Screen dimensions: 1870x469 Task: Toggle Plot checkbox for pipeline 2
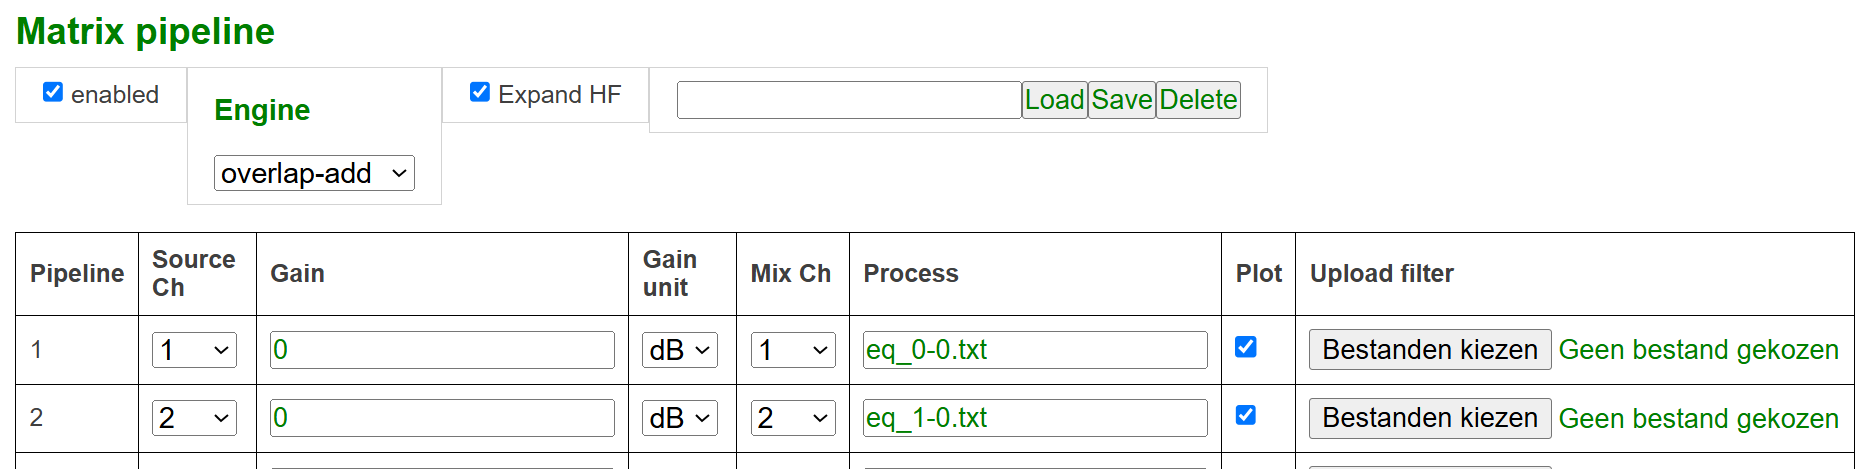click(x=1246, y=415)
